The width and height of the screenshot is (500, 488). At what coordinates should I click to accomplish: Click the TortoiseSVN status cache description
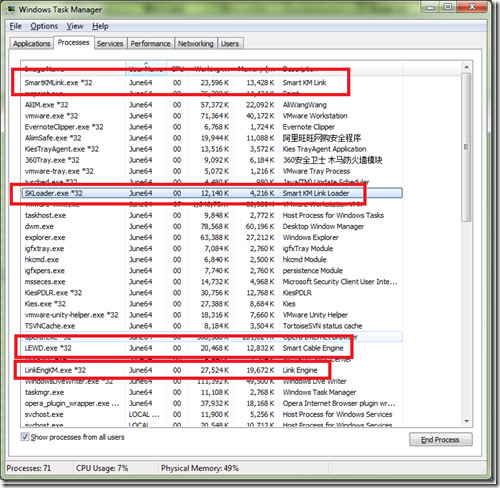322,326
